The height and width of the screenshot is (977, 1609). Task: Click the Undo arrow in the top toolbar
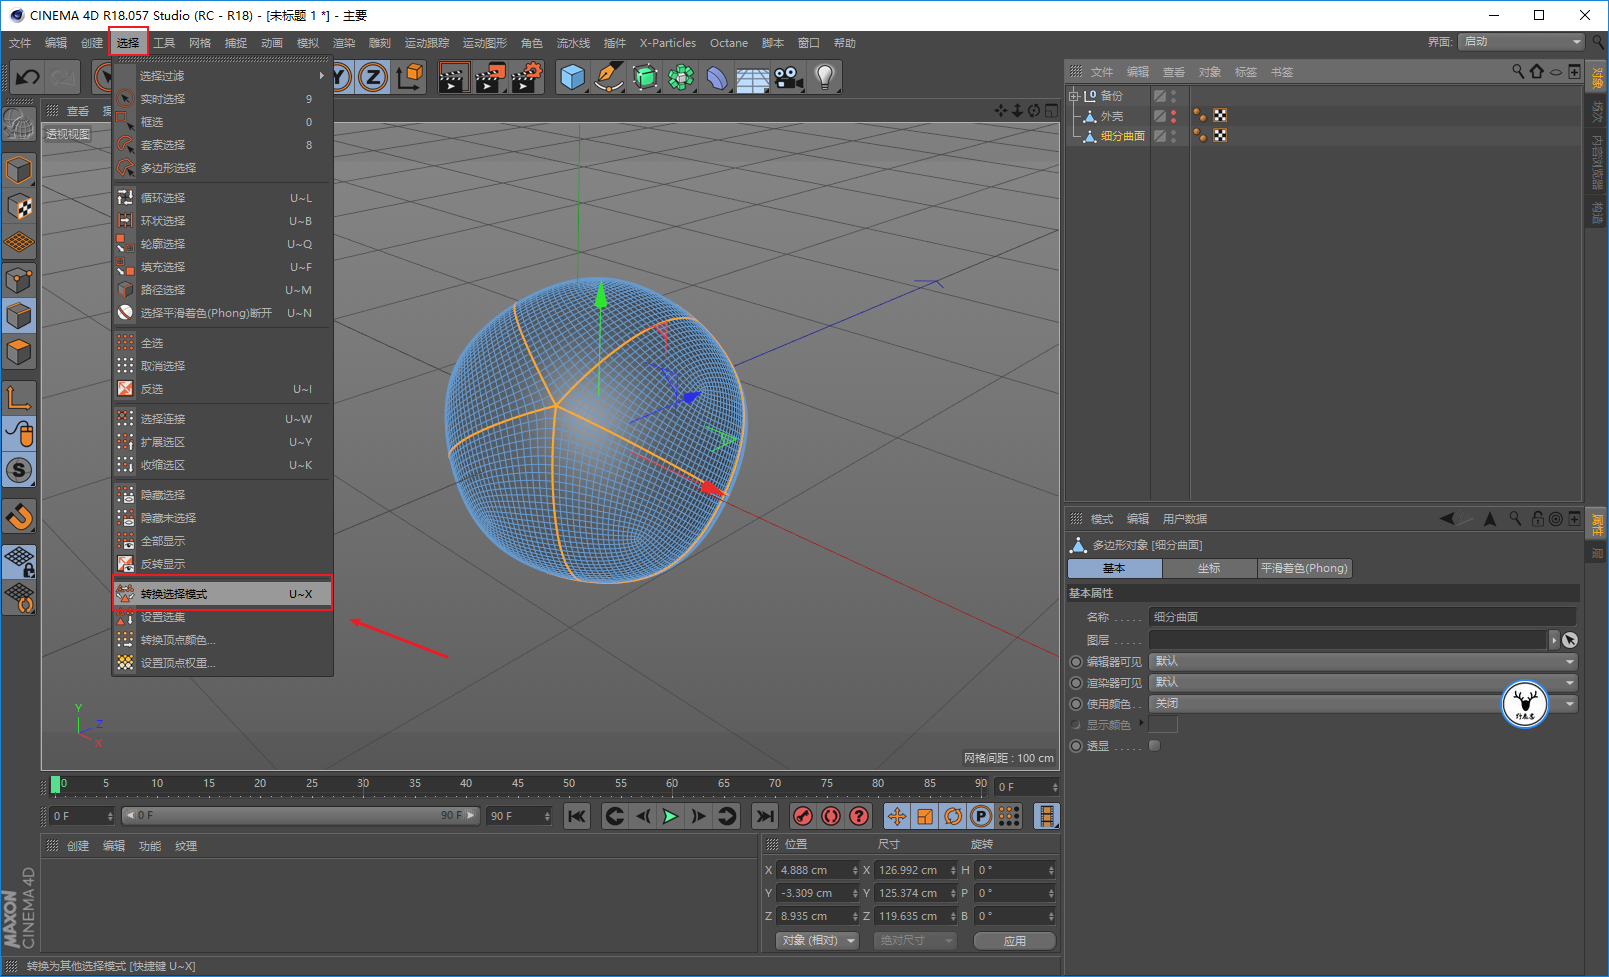click(x=28, y=77)
